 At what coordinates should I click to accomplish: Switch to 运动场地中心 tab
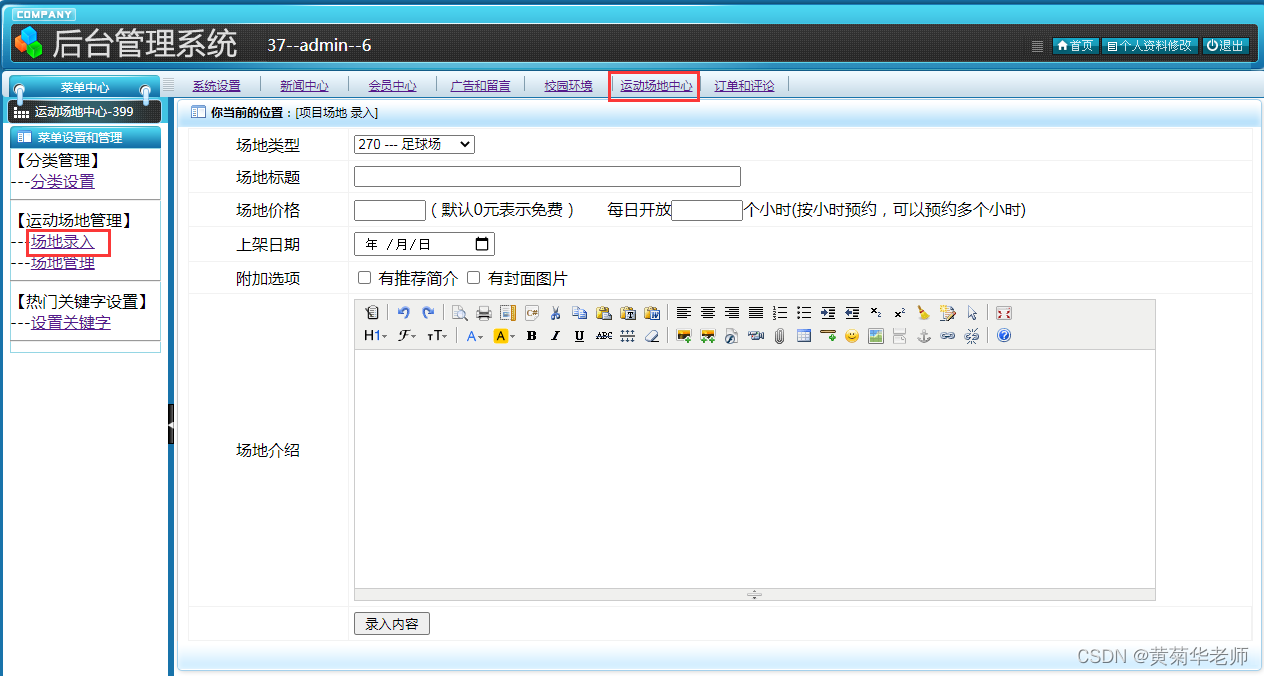point(656,86)
